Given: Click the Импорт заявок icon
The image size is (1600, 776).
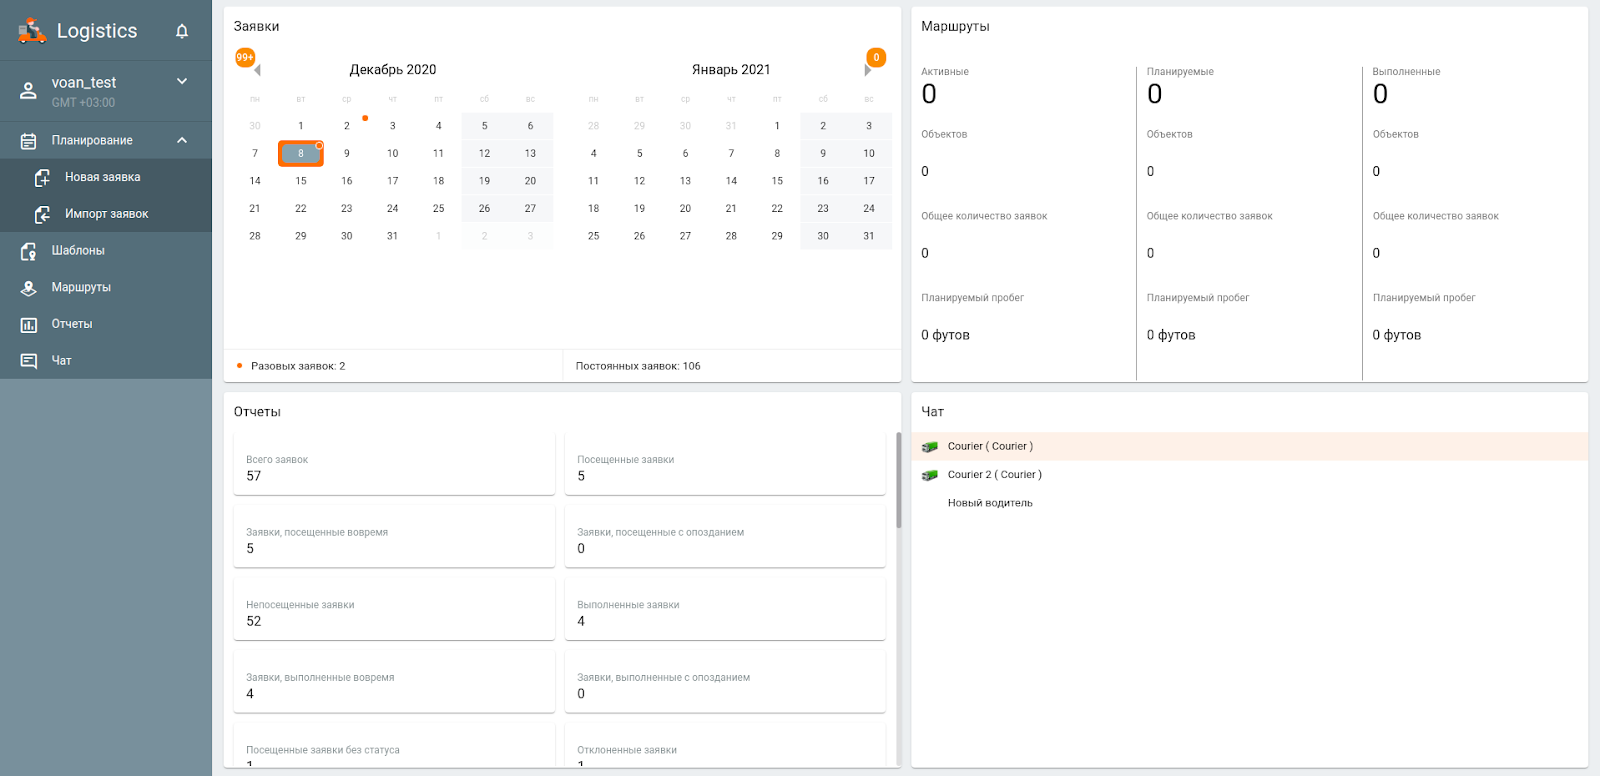Looking at the screenshot, I should tap(42, 214).
